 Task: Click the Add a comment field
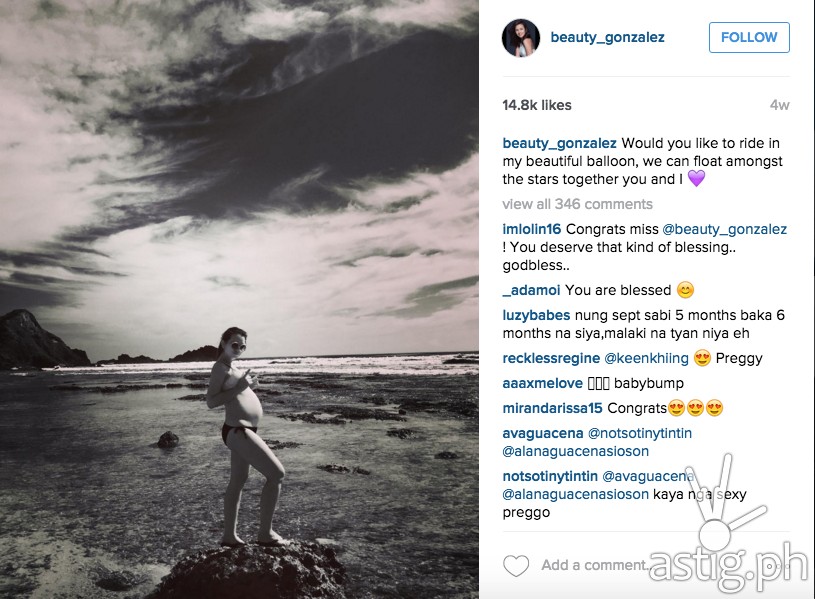click(595, 565)
